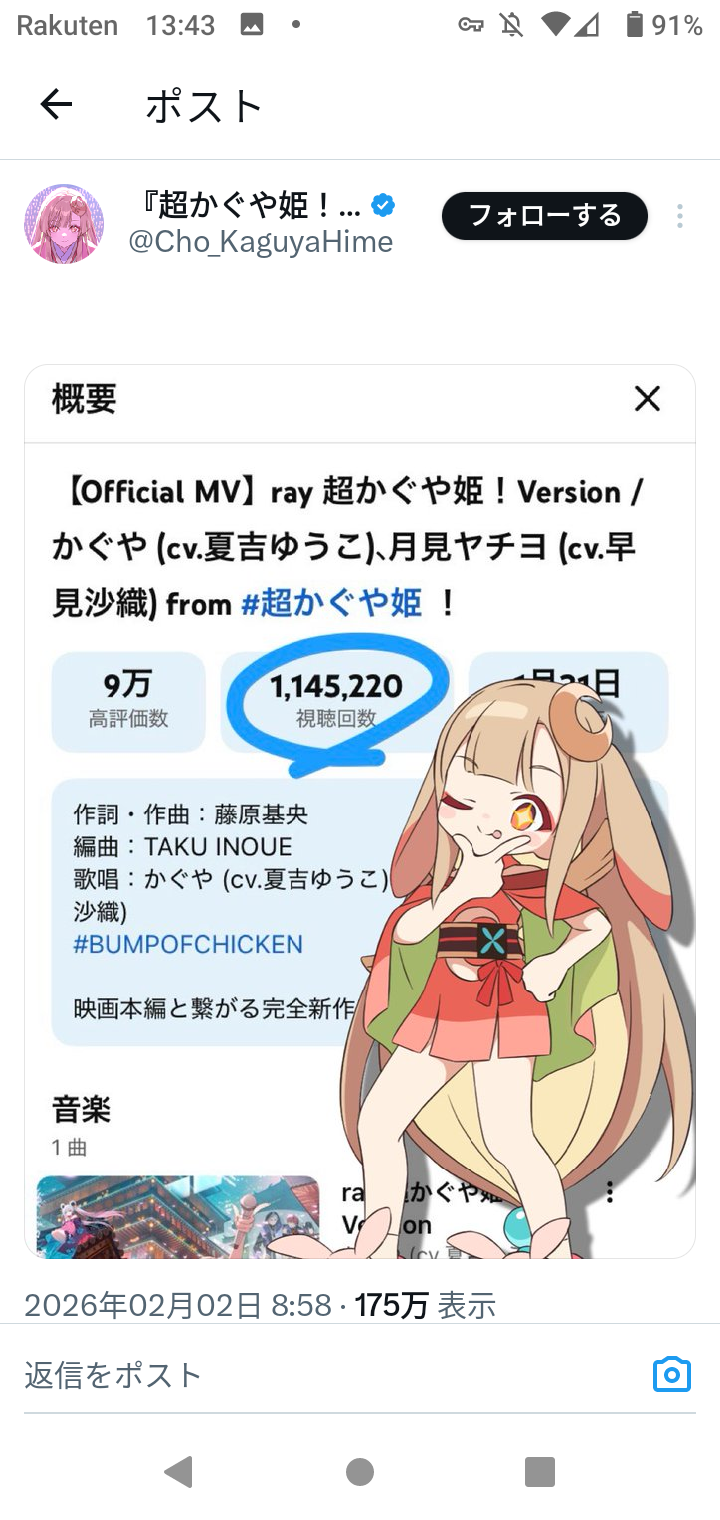Tap the #超かぐや姫 hashtag link
The height and width of the screenshot is (1520, 720).
coord(332,604)
